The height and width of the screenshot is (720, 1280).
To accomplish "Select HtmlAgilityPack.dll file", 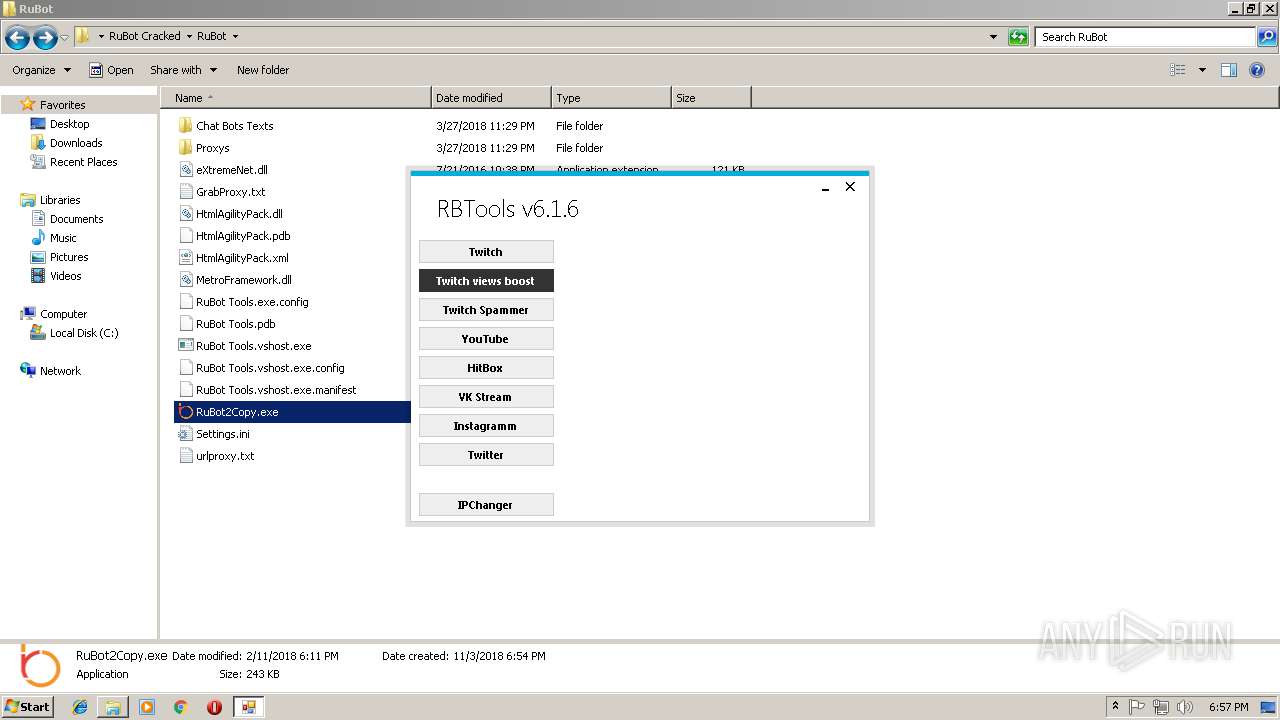I will point(239,214).
